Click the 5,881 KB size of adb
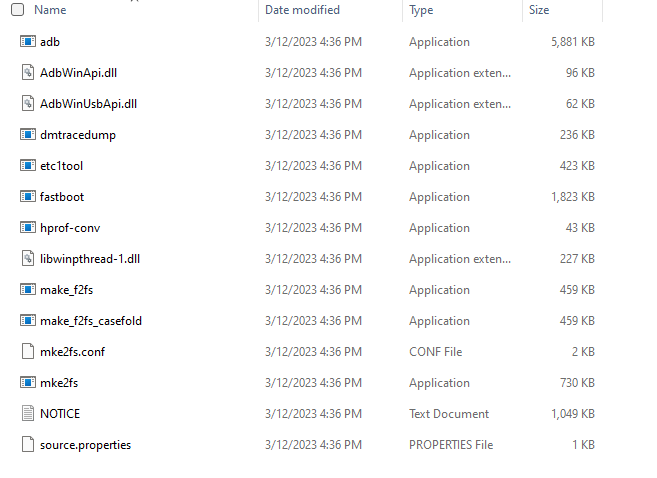Viewport: 657px width, 478px height. (572, 42)
